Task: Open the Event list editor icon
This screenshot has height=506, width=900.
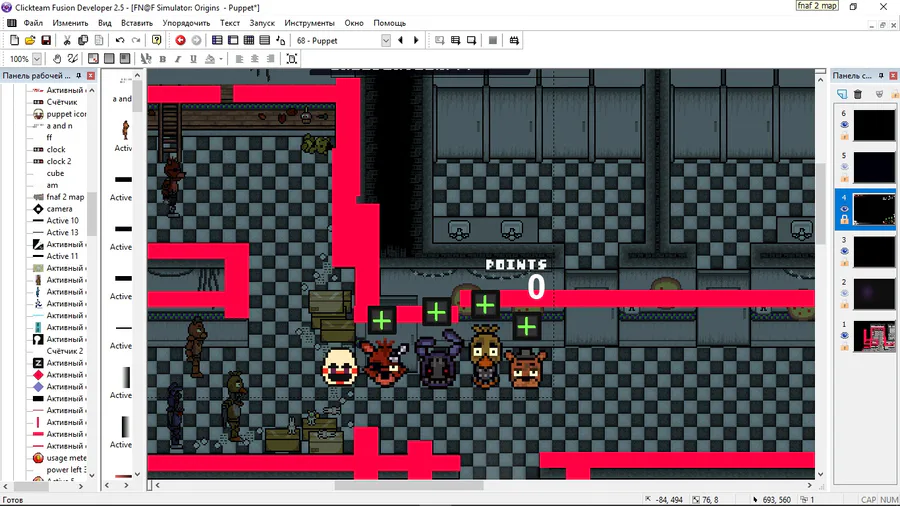Action: pos(265,40)
